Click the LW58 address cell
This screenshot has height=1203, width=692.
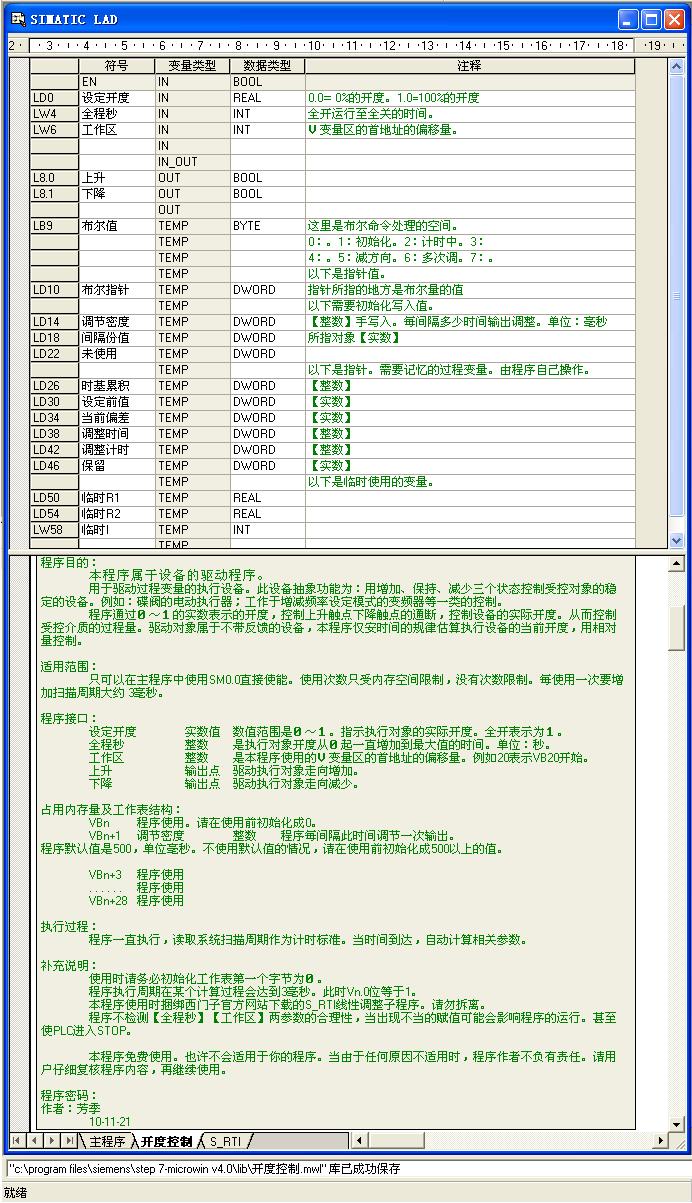click(54, 530)
